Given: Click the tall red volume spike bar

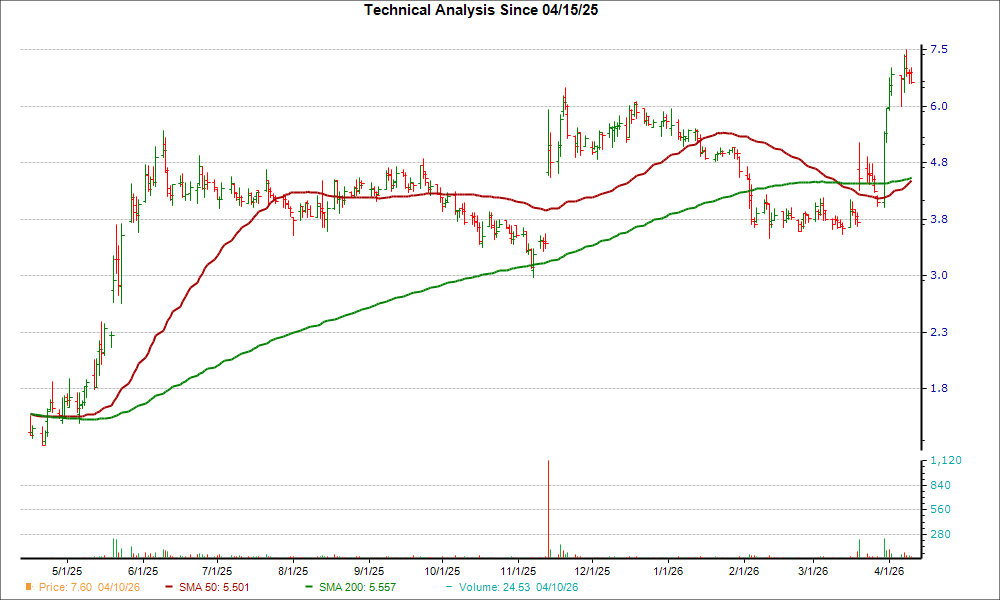Looking at the screenshot, I should [547, 505].
